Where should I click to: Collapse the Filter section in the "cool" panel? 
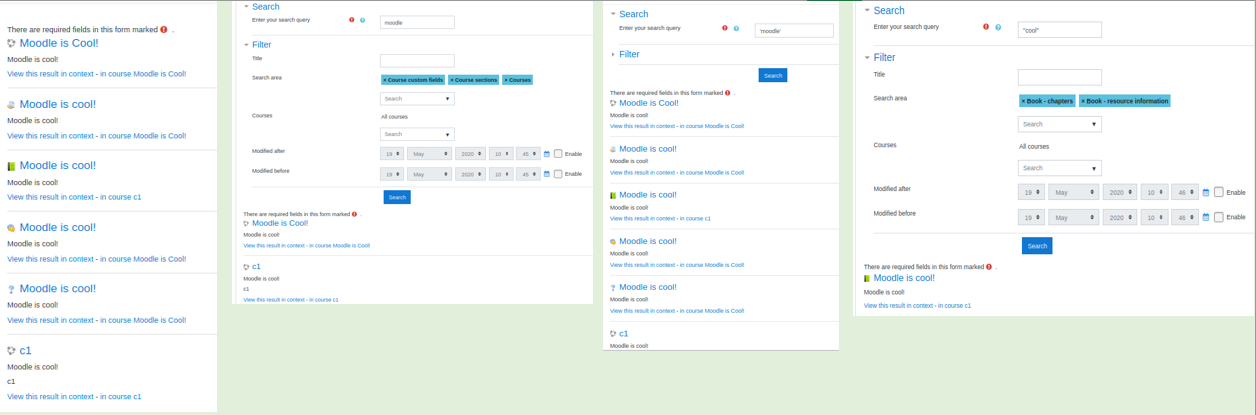(867, 57)
